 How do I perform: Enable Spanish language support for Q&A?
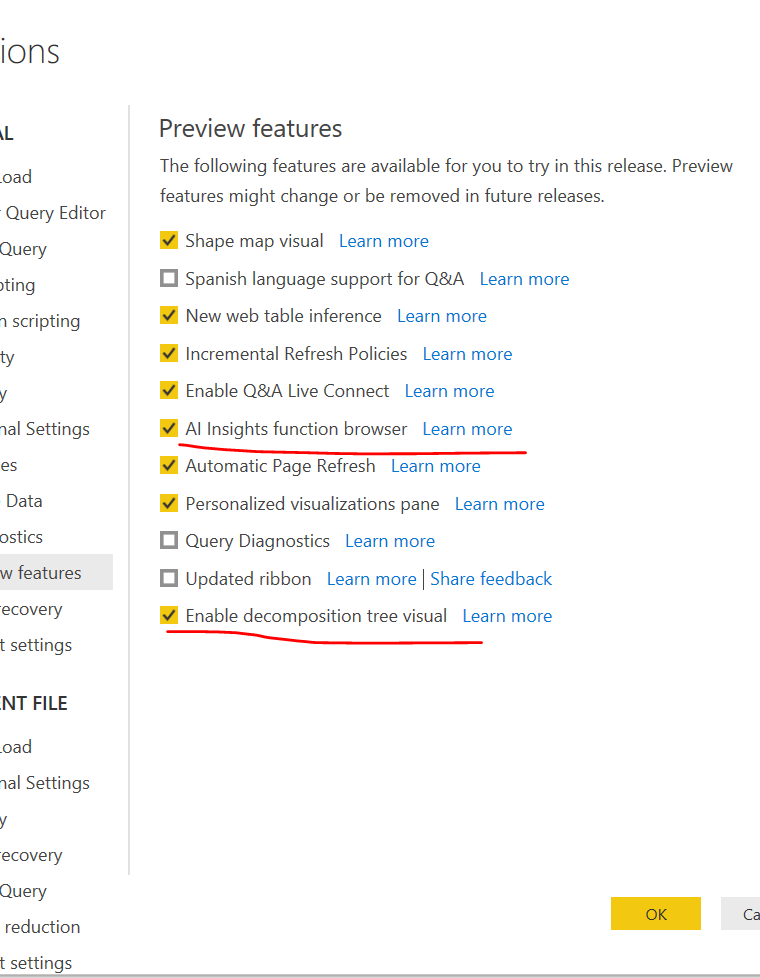(x=169, y=279)
